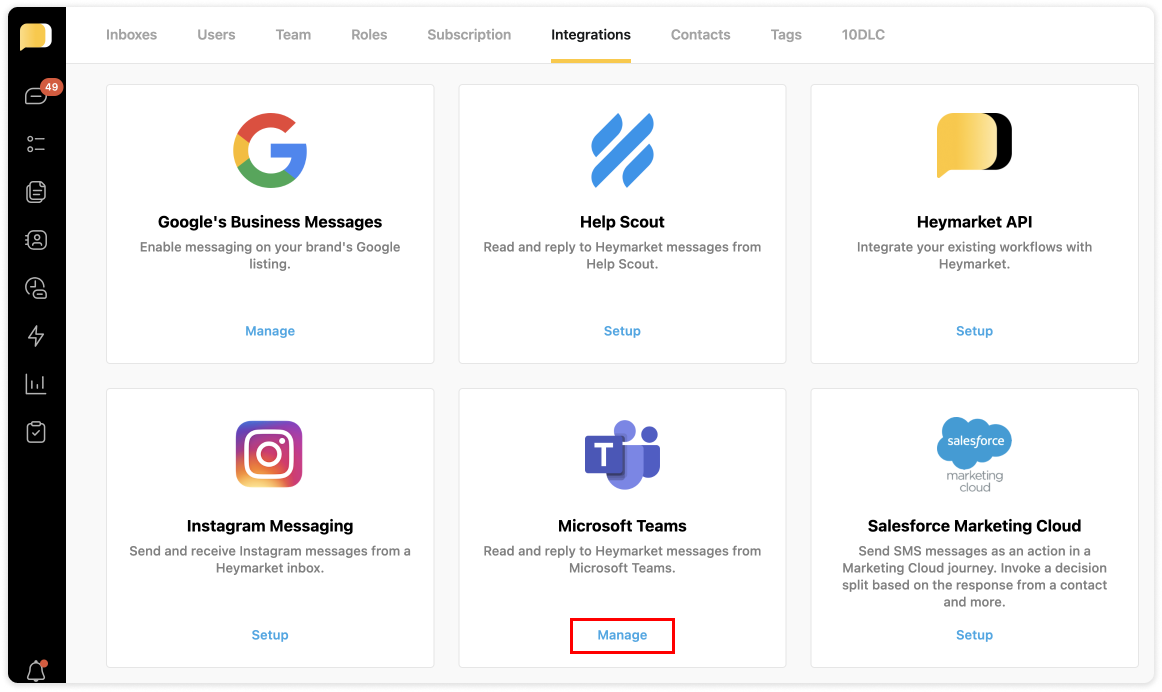Open the clipboard checkmark icon in sidebar
This screenshot has width=1162, height=692.
(x=36, y=432)
